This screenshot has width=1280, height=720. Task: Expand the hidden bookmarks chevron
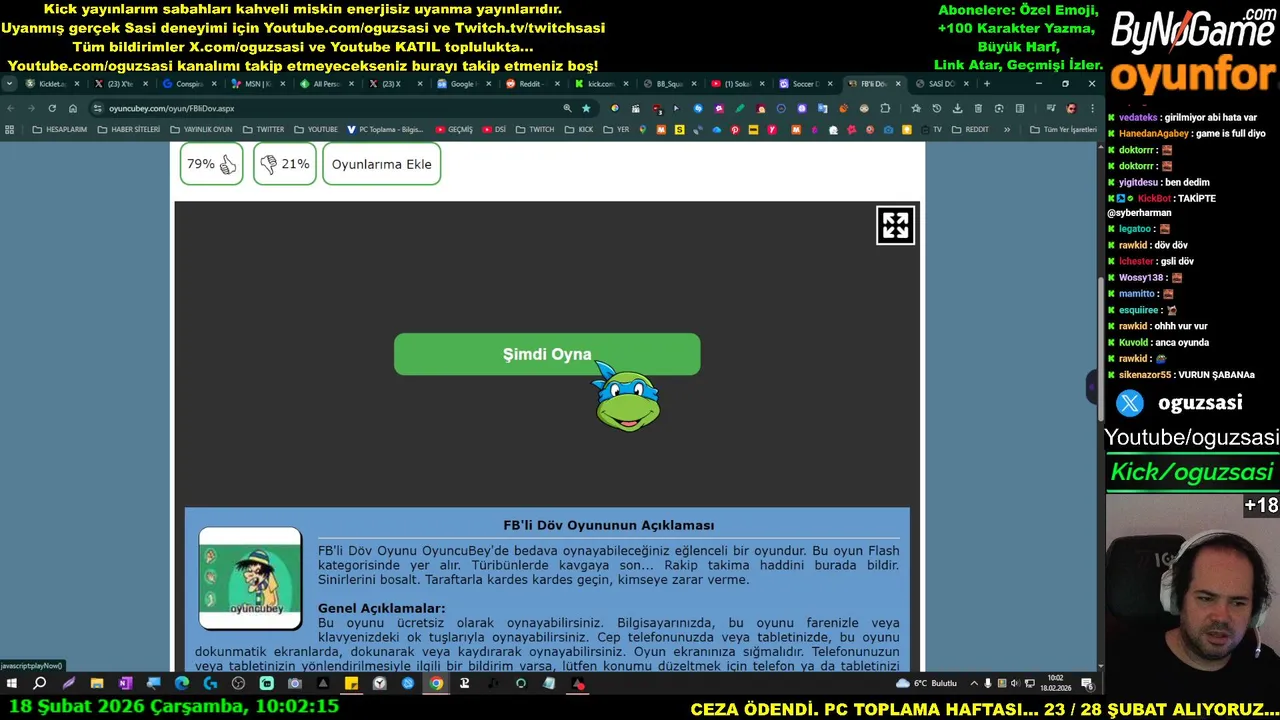[x=1007, y=129]
